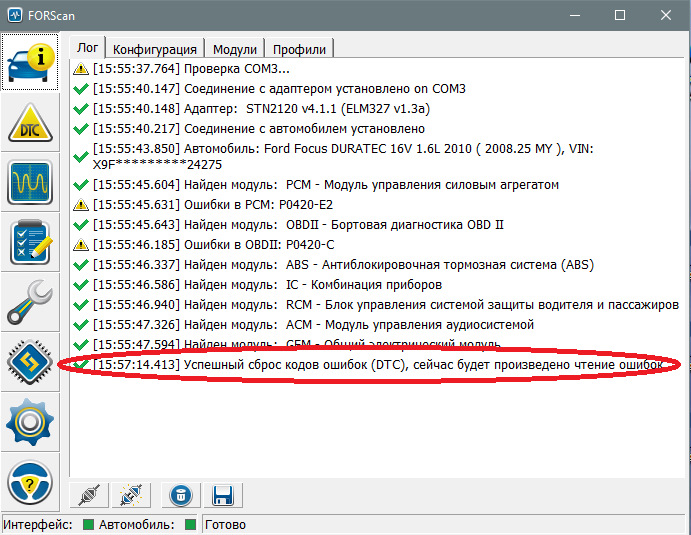Open the help steering wheel section
Image resolution: width=691 pixels, height=535 pixels.
pyautogui.click(x=30, y=482)
